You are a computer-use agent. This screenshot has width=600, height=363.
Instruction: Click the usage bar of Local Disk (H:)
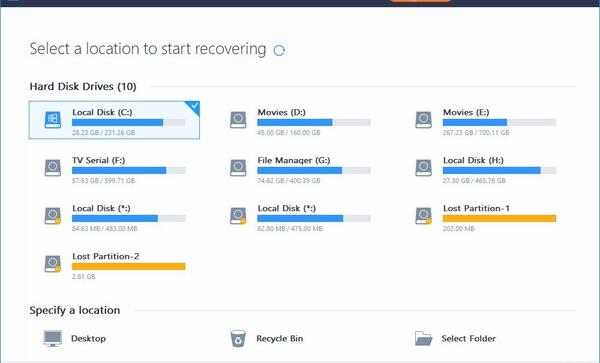click(499, 170)
